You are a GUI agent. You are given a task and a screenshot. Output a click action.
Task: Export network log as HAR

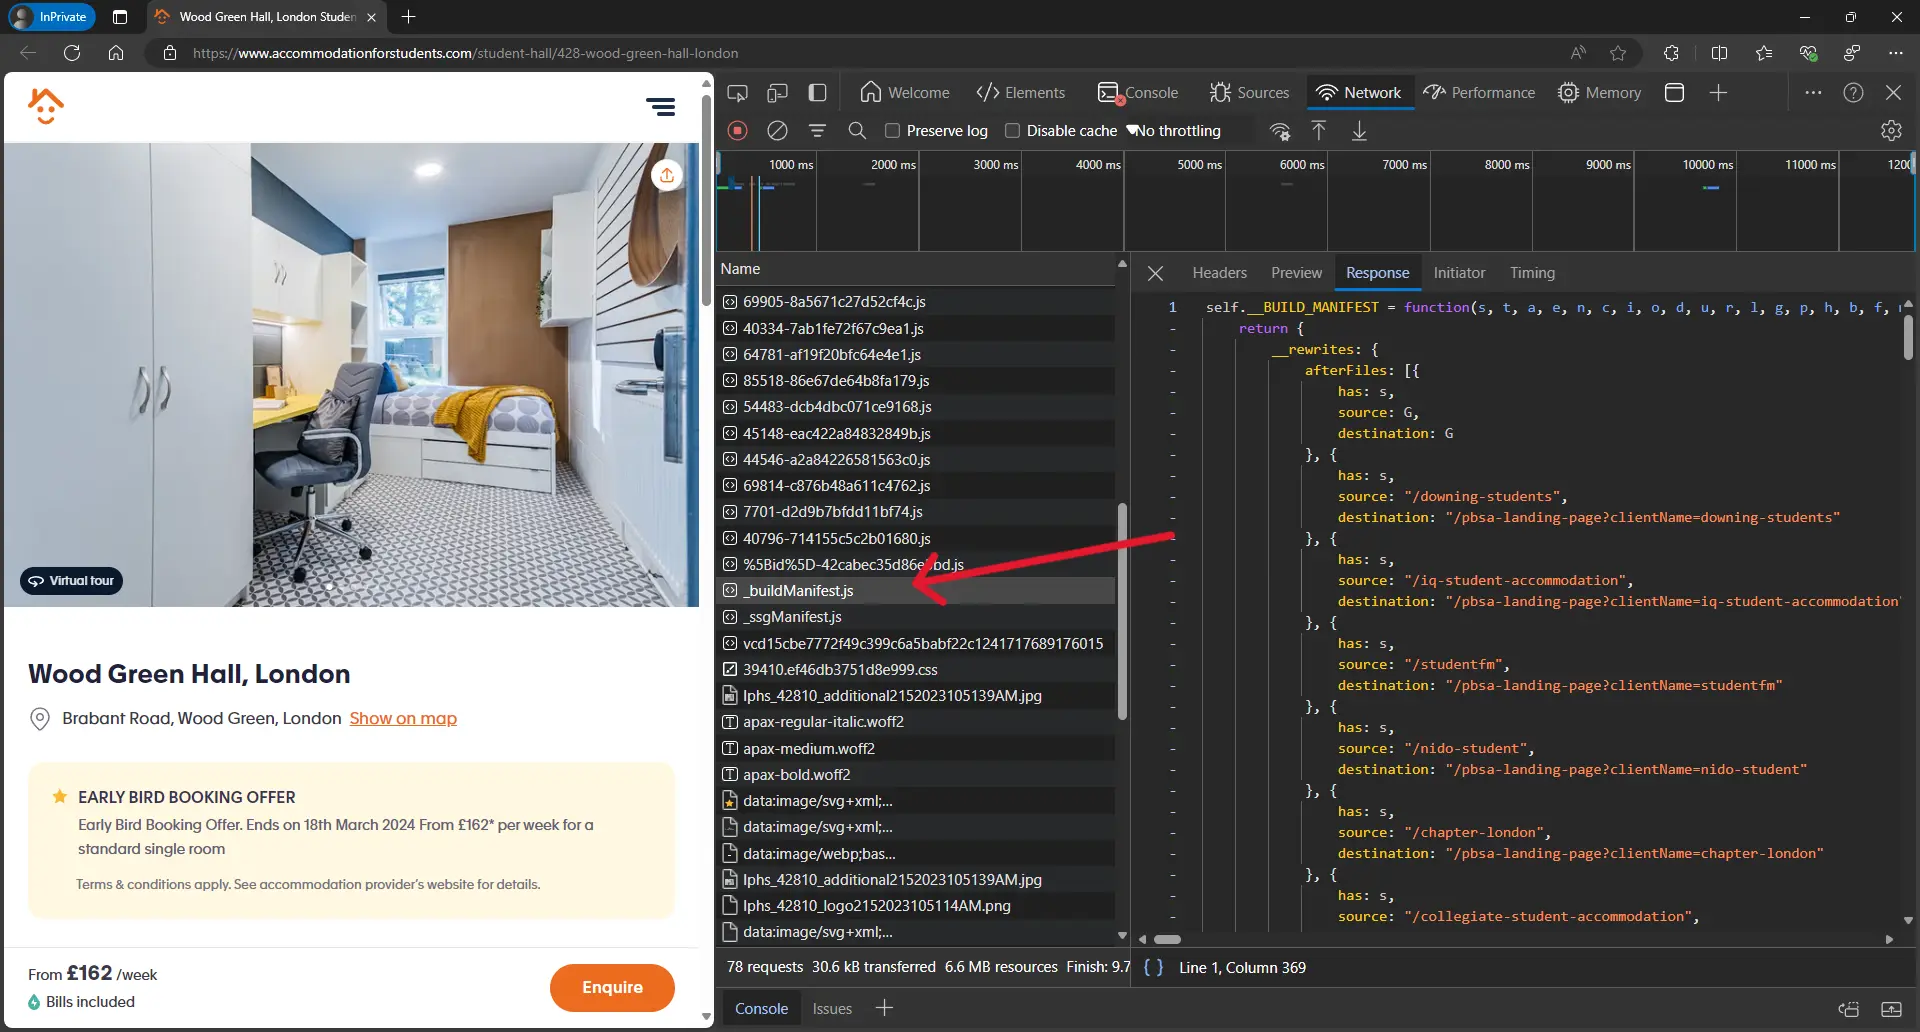click(1360, 131)
